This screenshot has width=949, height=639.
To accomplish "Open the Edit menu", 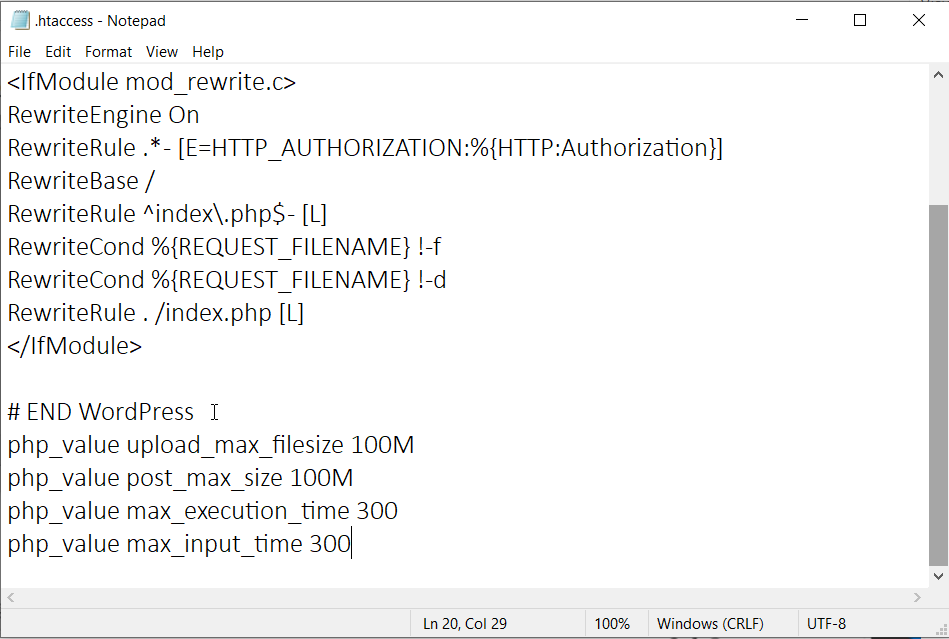I will coord(58,52).
